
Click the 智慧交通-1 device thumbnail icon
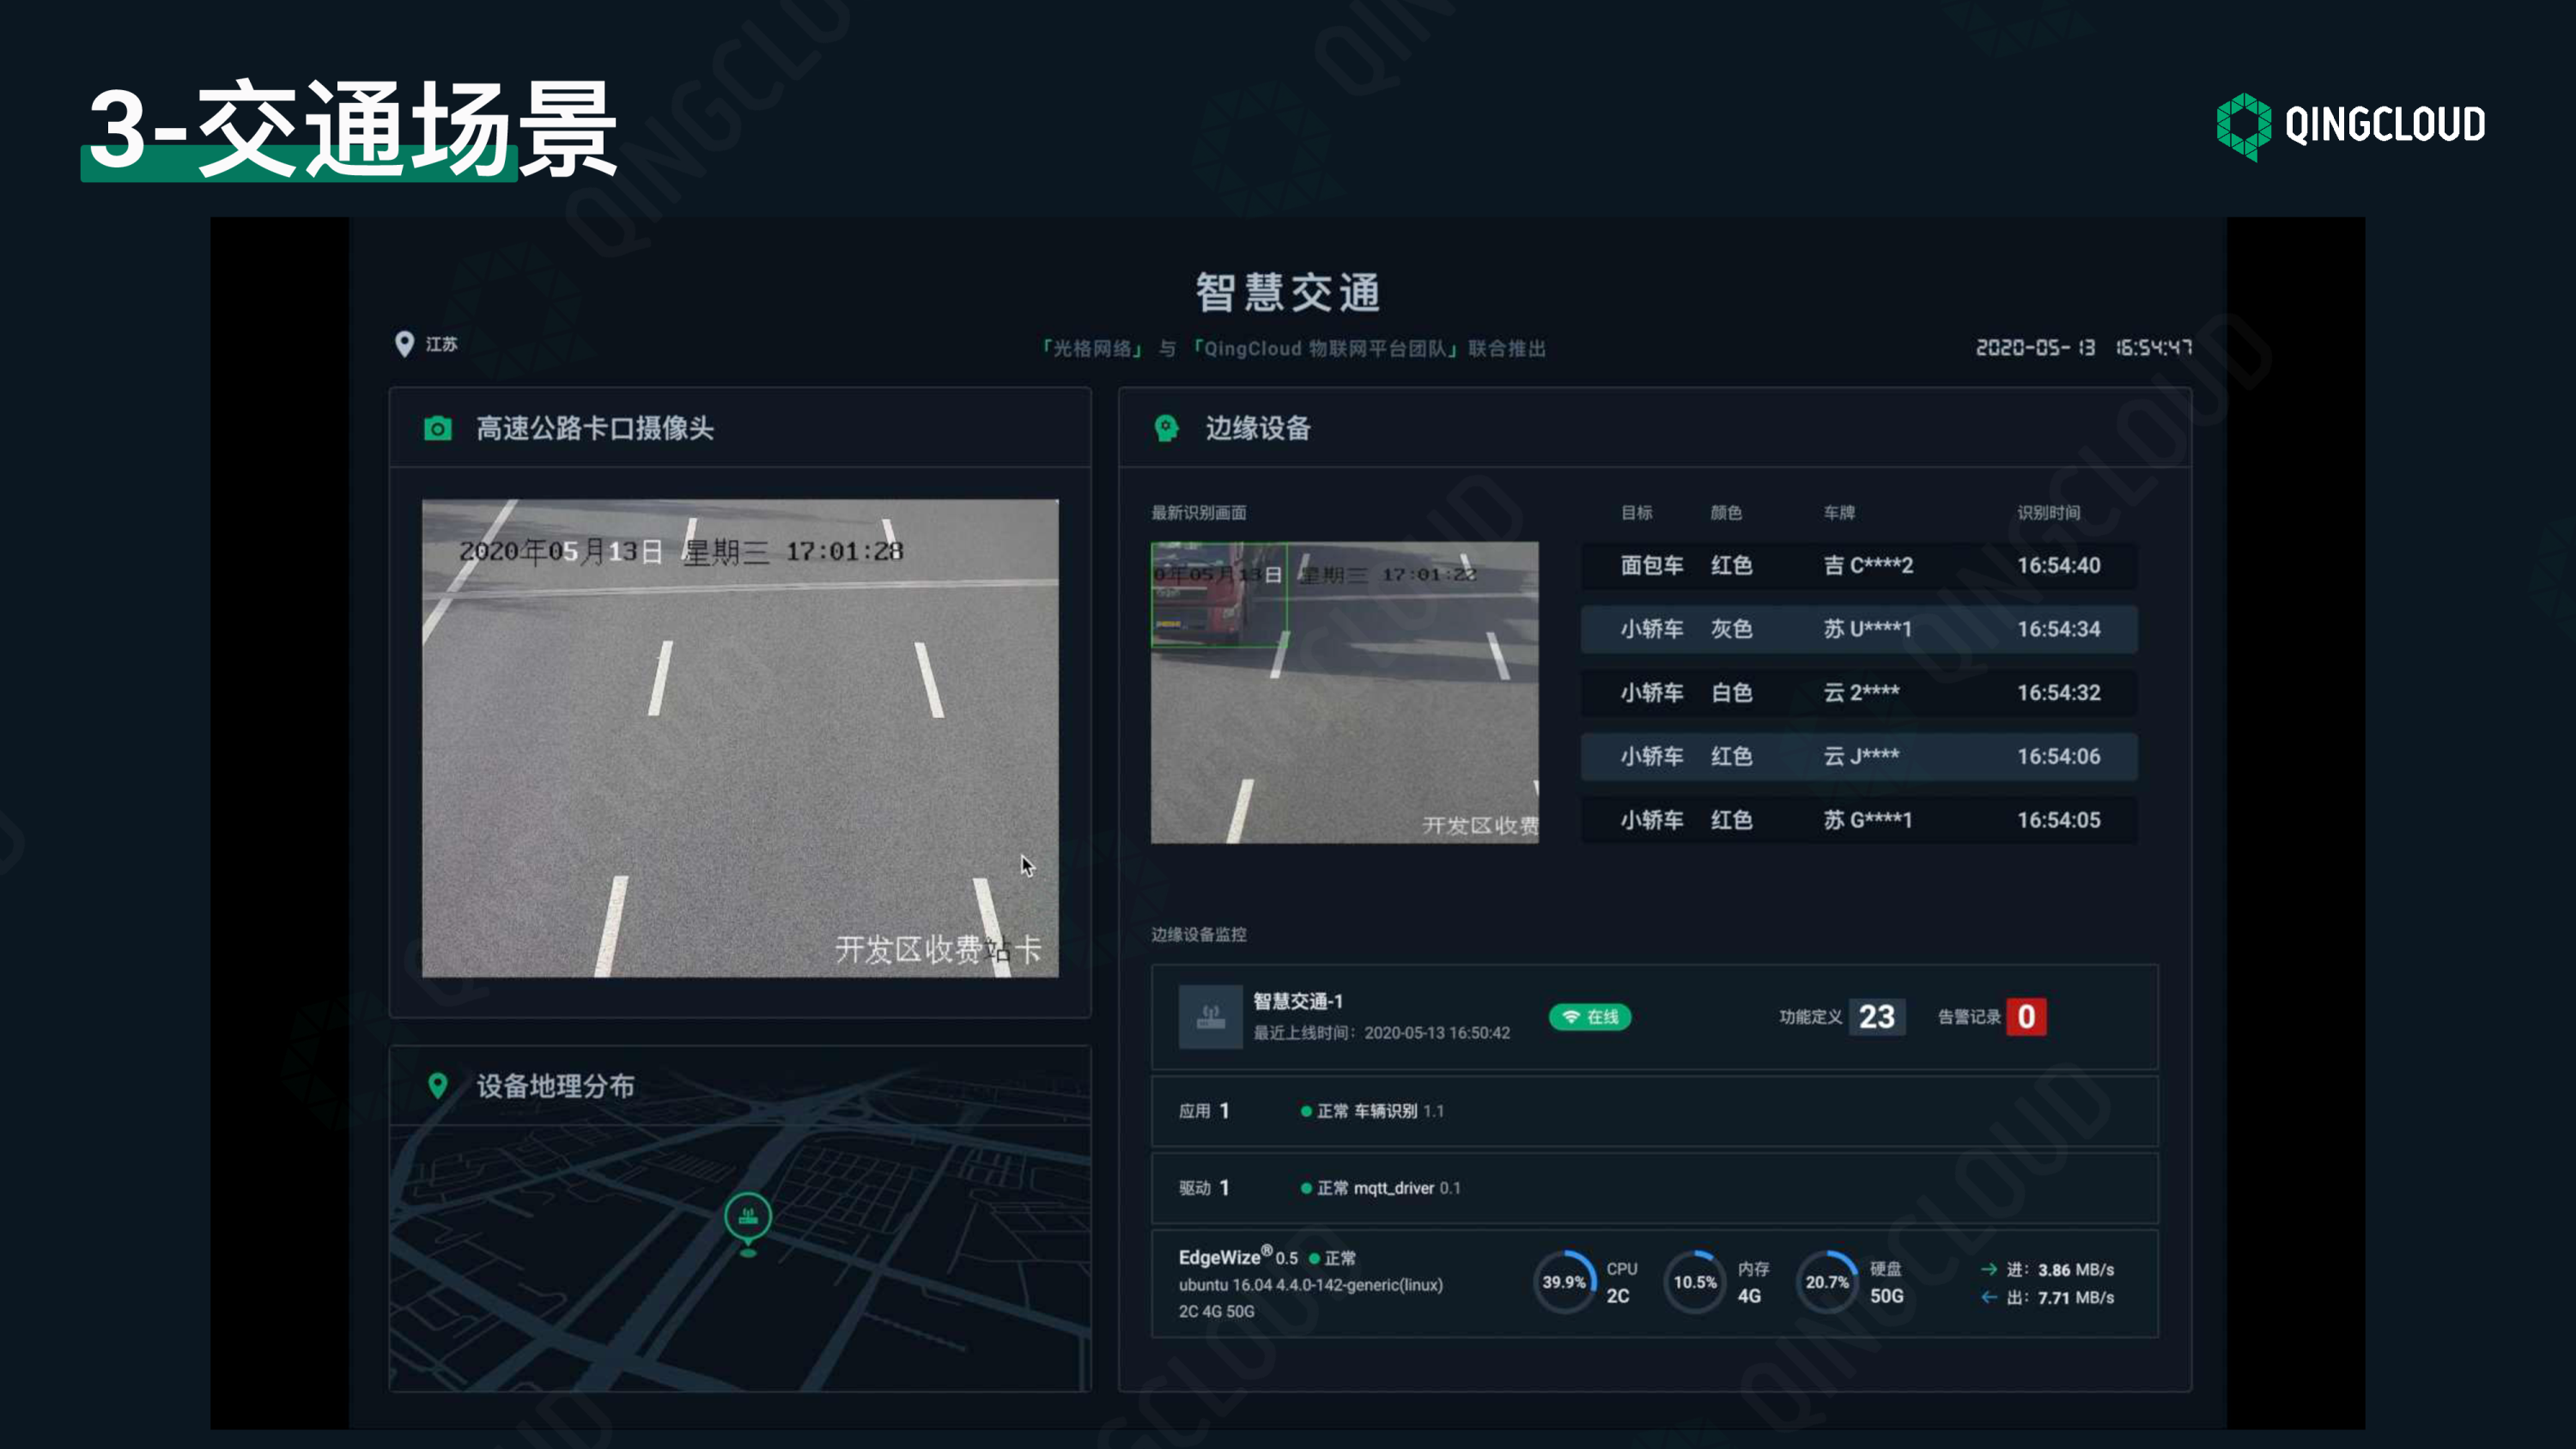[x=1210, y=1017]
